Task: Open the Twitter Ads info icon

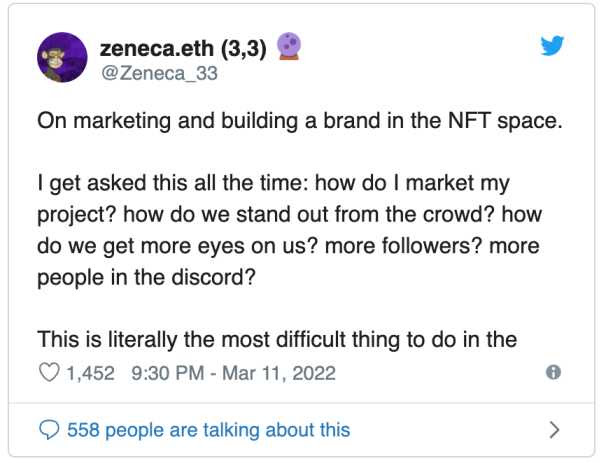Action: [x=553, y=372]
